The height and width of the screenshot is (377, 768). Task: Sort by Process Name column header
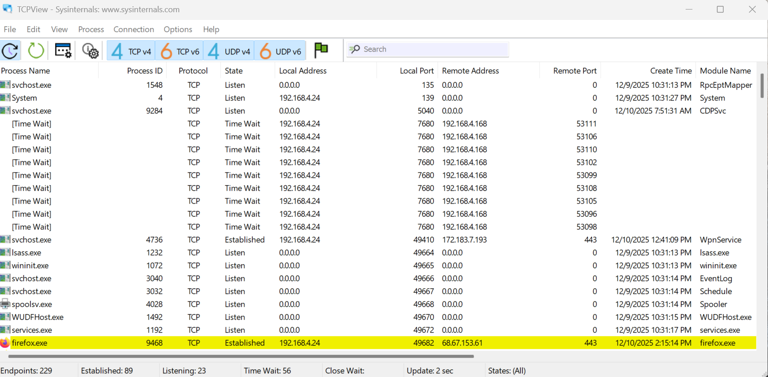pos(49,71)
